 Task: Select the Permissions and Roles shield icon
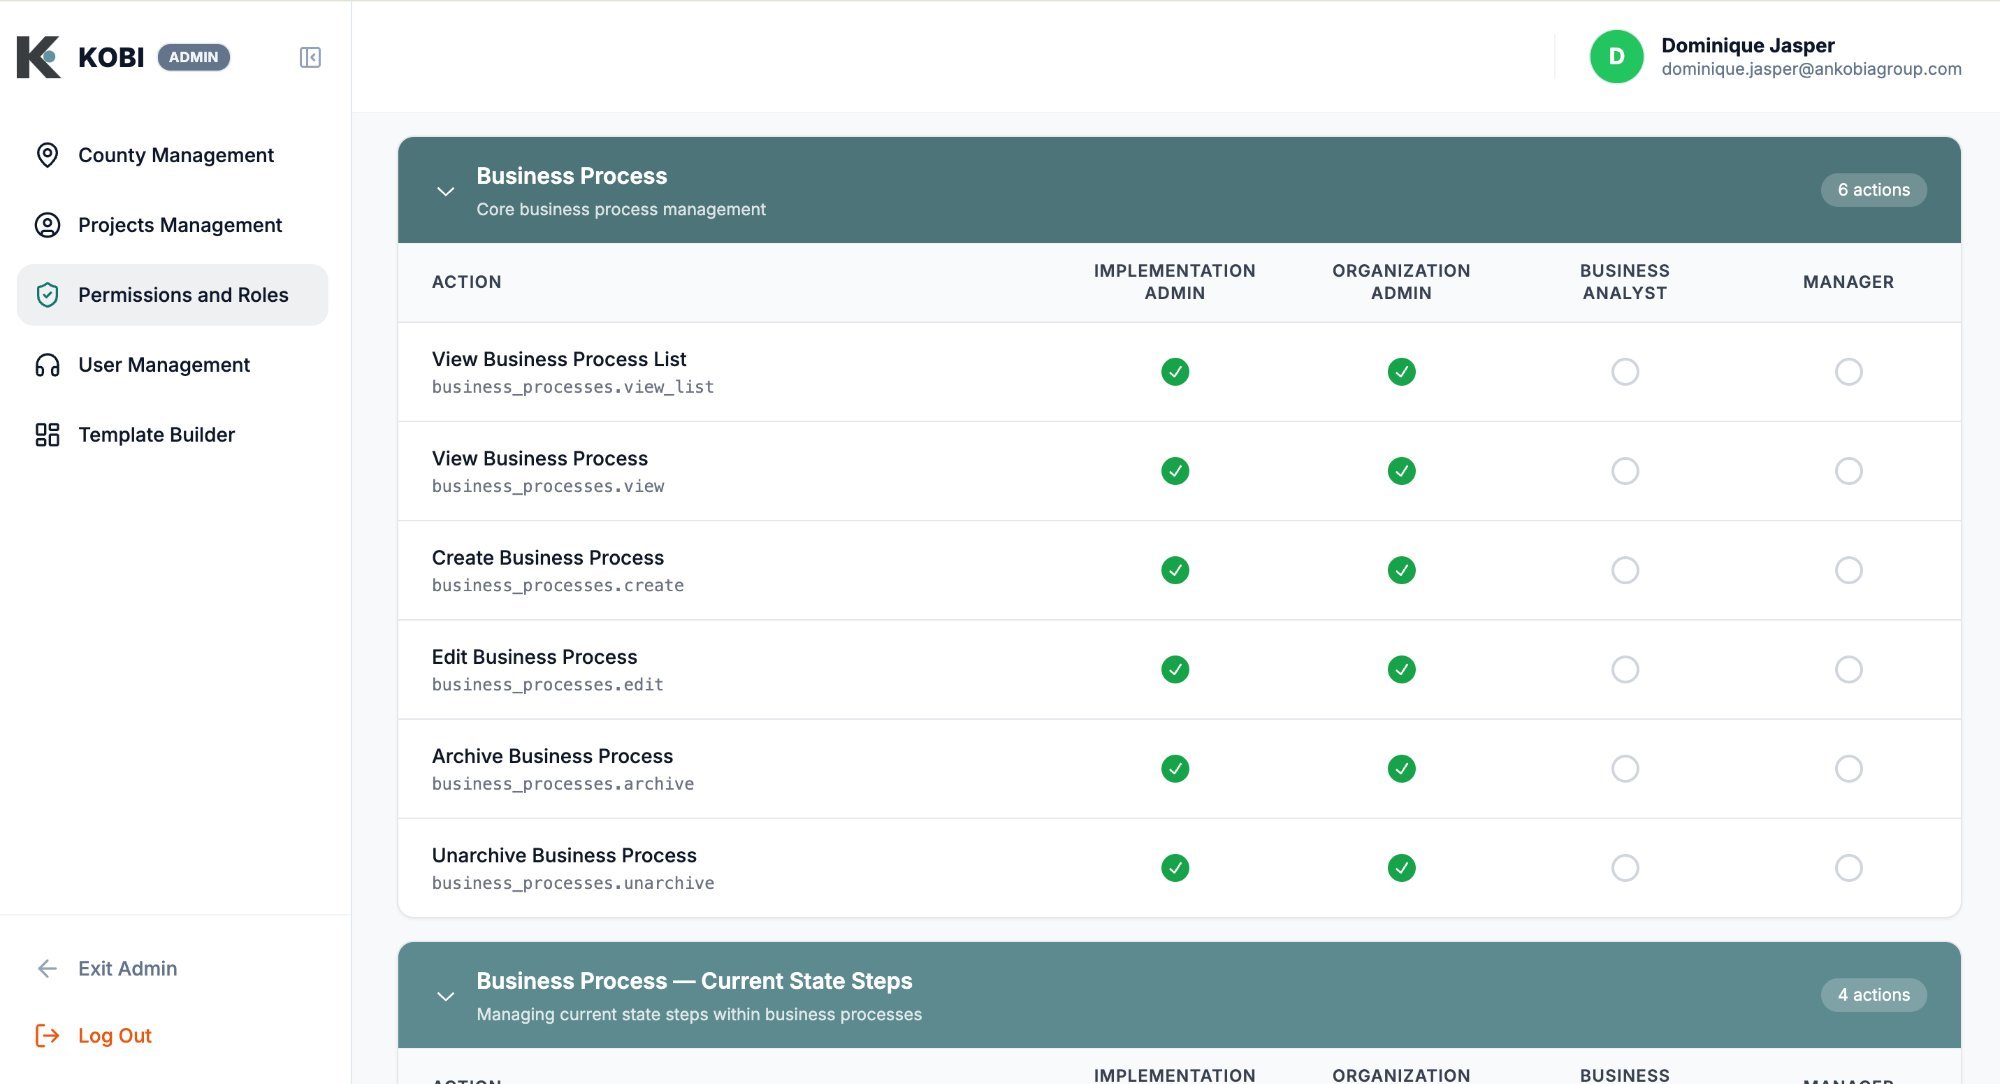47,294
